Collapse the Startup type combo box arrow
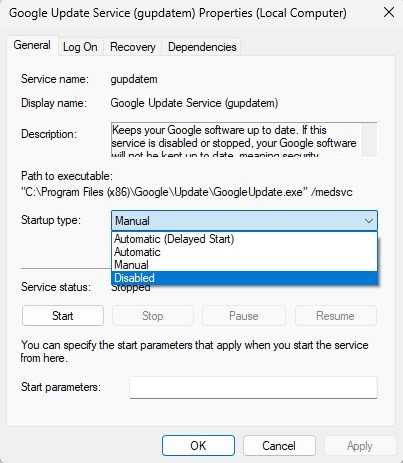Image resolution: width=403 pixels, height=463 pixels. 368,221
